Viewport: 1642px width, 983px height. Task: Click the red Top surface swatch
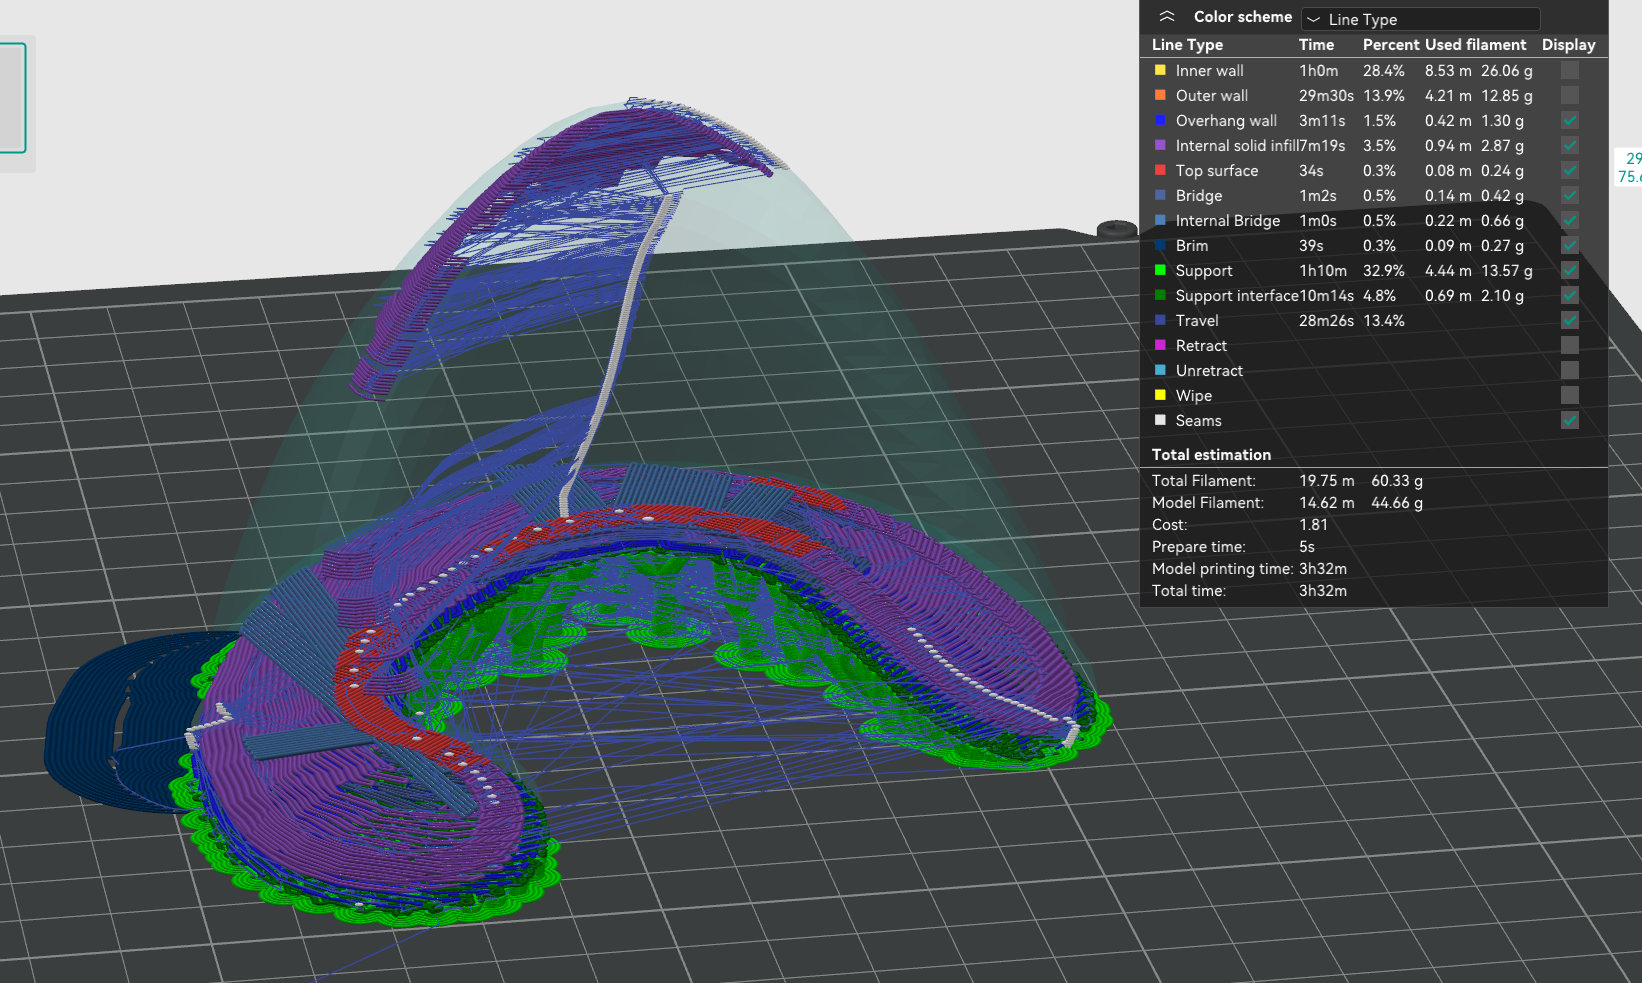pos(1160,171)
